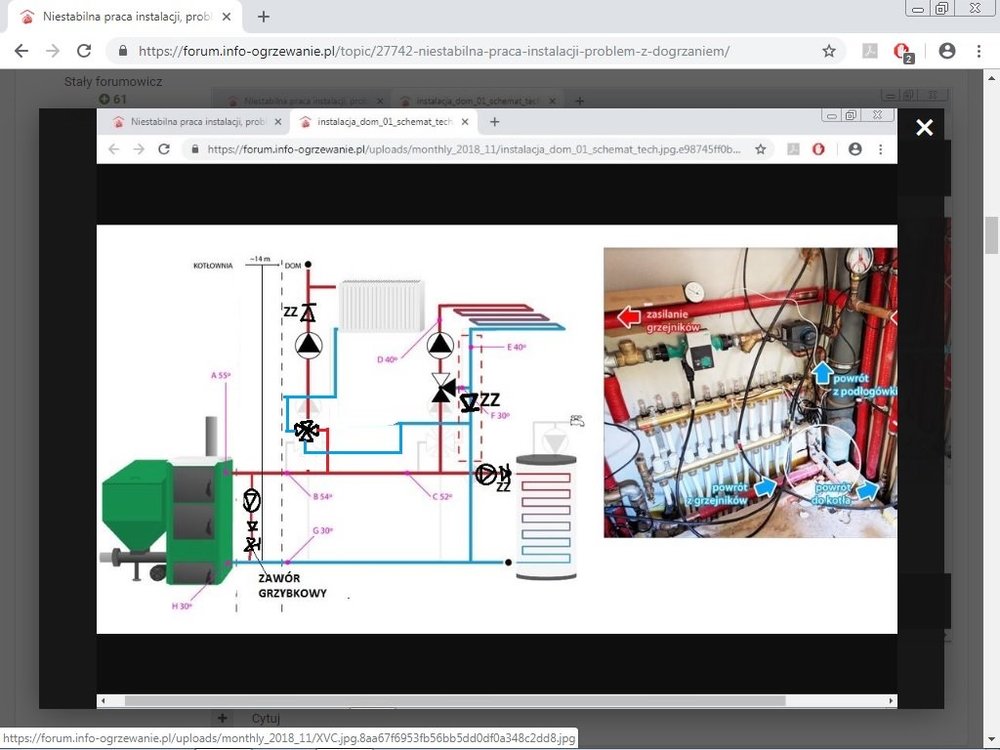Click the scroll-up arrow of page scrollbar
Viewport: 1000px width, 750px height.
991,79
